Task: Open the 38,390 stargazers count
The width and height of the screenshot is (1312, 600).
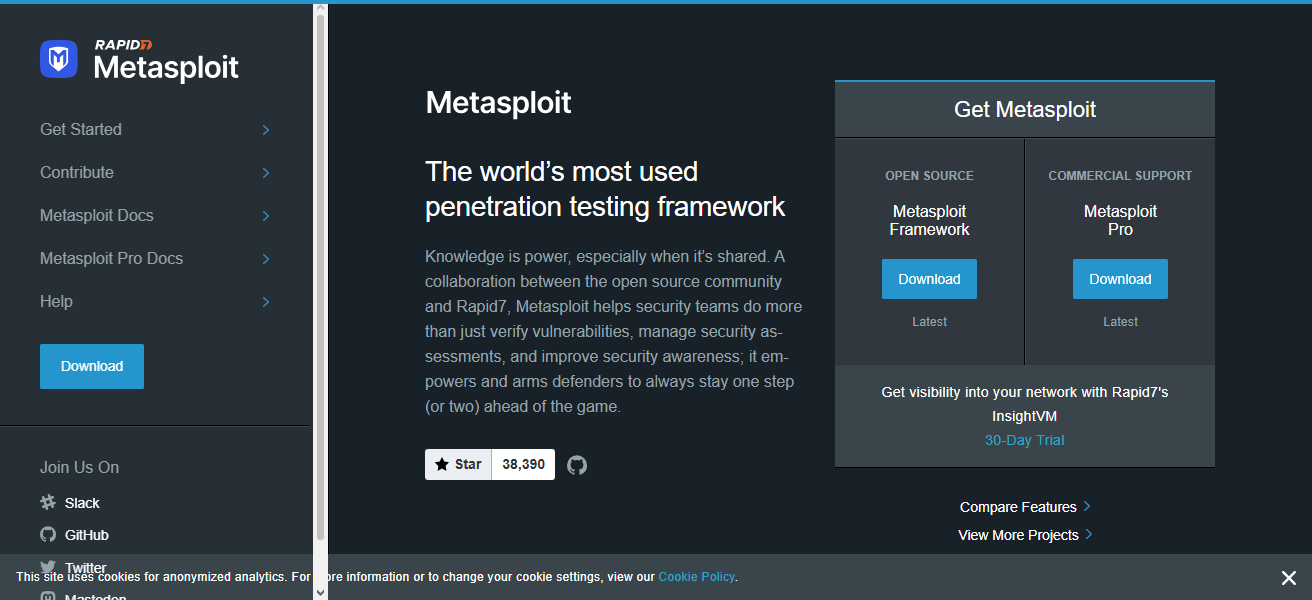Action: coord(523,465)
